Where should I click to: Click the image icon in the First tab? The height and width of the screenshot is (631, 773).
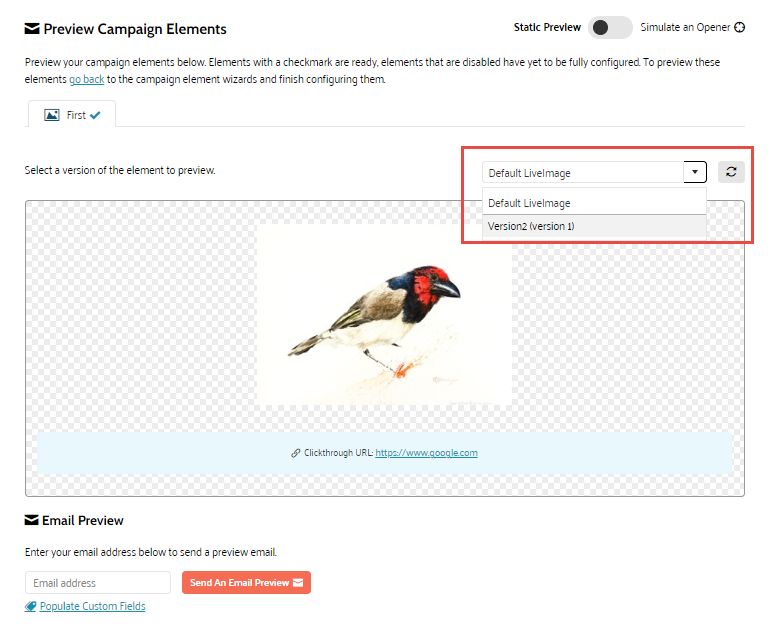click(x=52, y=115)
